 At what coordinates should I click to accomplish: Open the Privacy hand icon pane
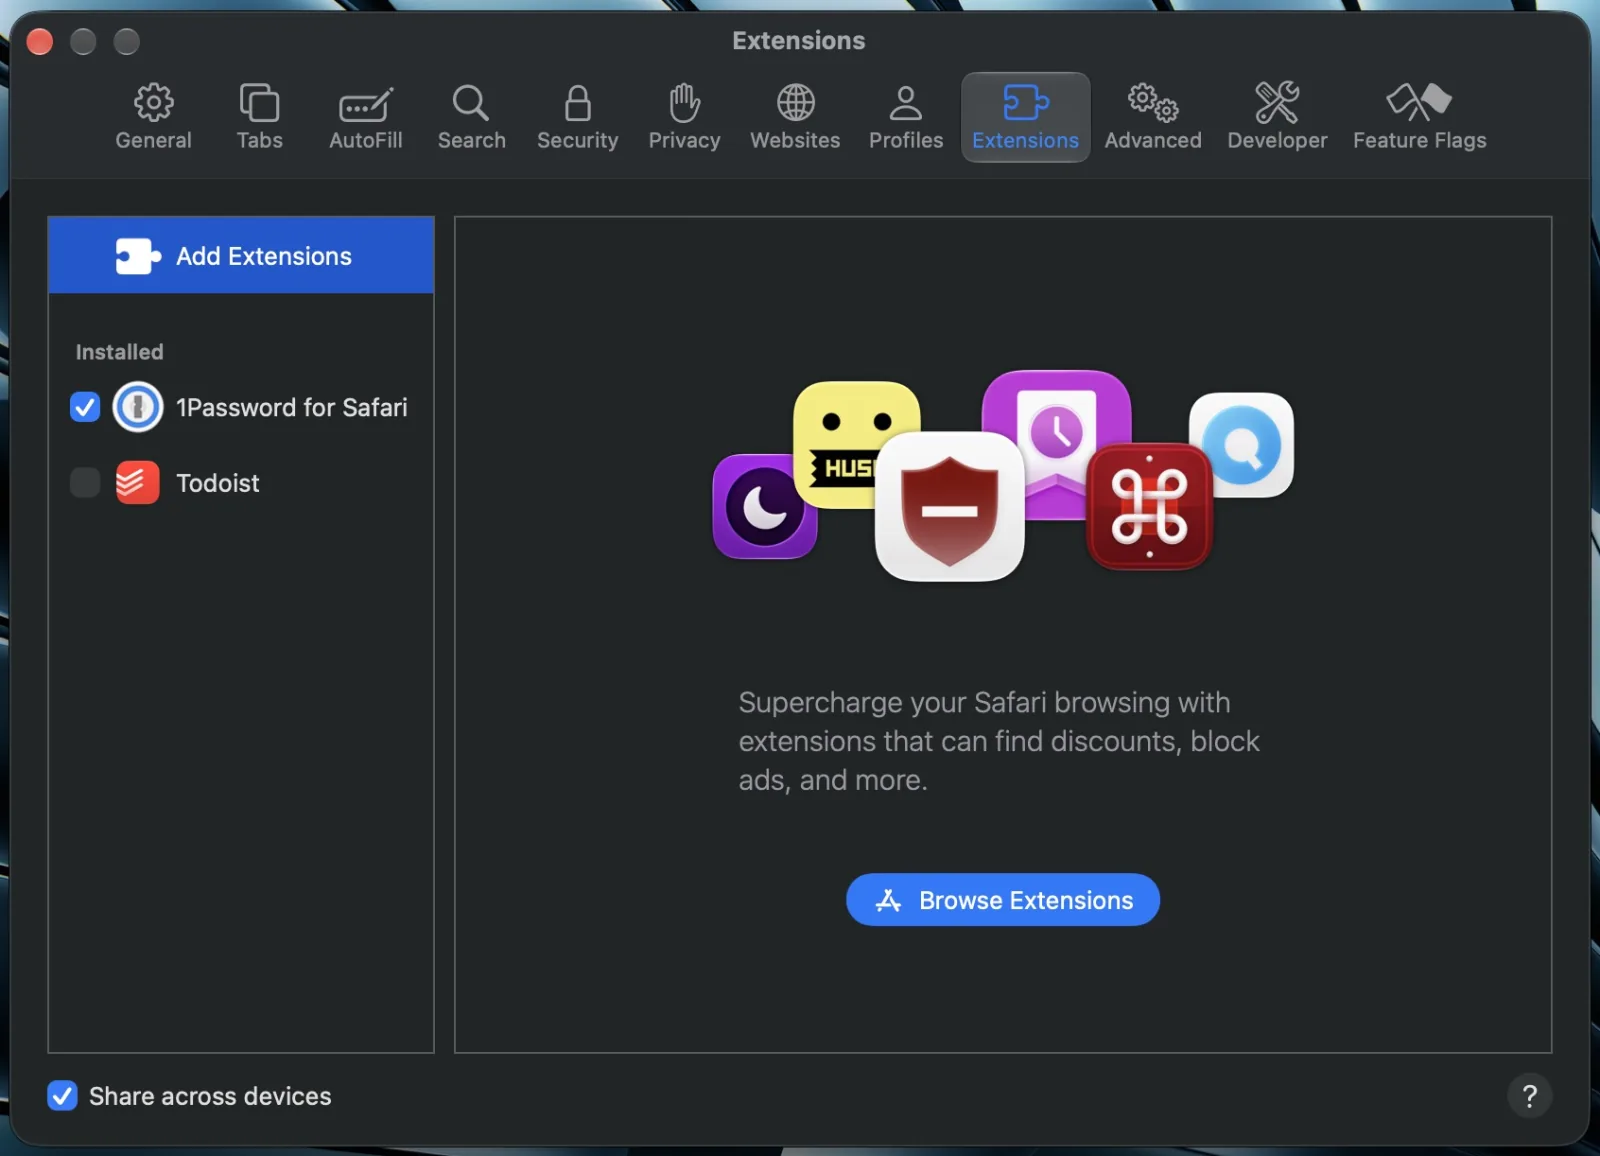[684, 117]
